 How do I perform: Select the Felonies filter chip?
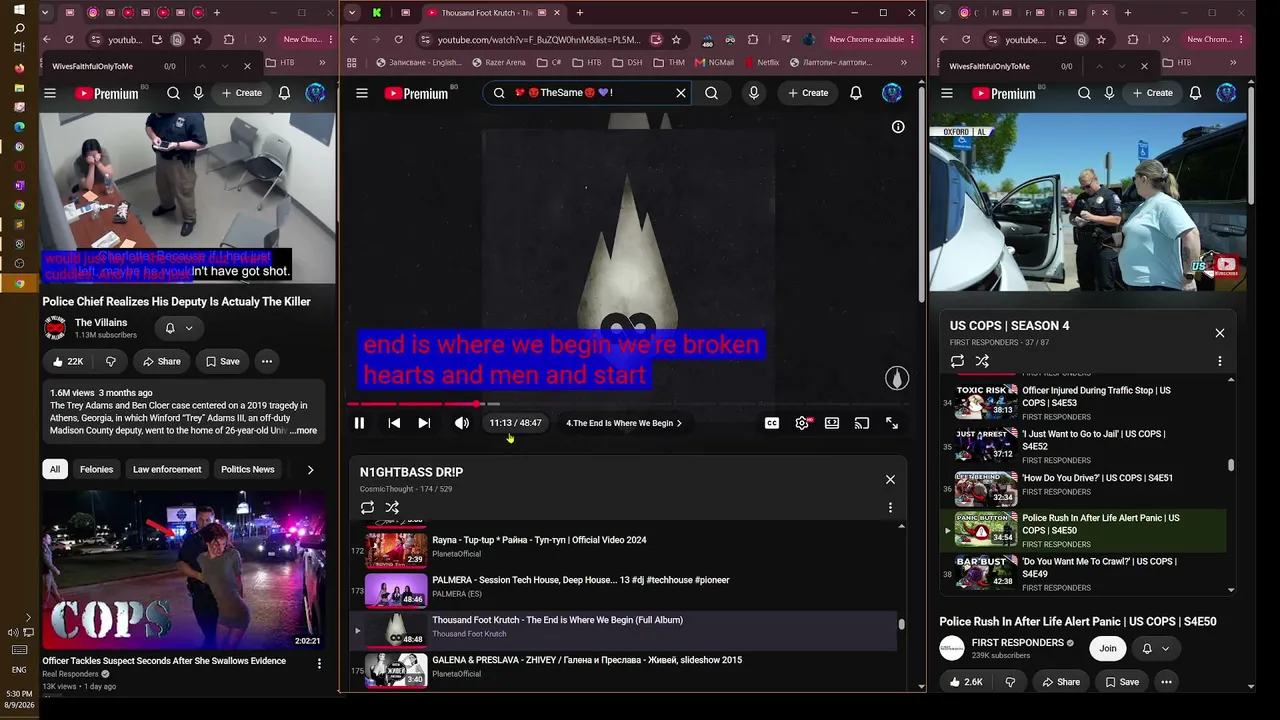coord(96,469)
